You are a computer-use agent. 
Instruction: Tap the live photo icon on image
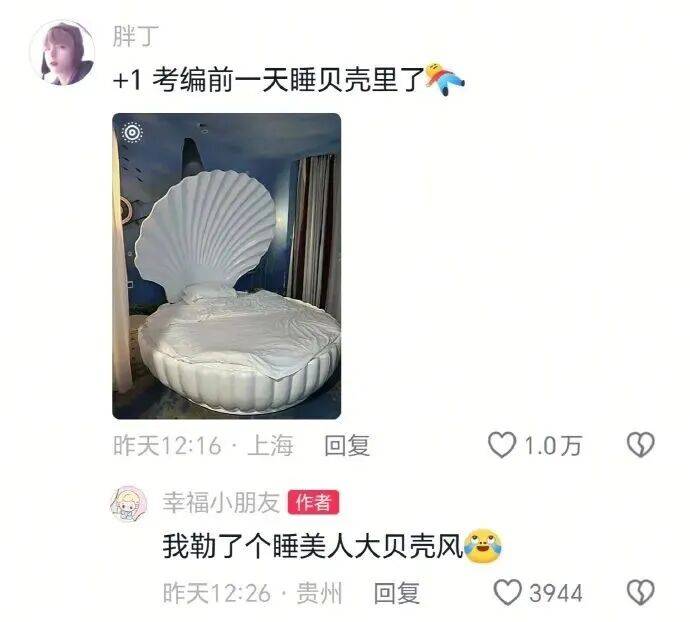pyautogui.click(x=132, y=132)
